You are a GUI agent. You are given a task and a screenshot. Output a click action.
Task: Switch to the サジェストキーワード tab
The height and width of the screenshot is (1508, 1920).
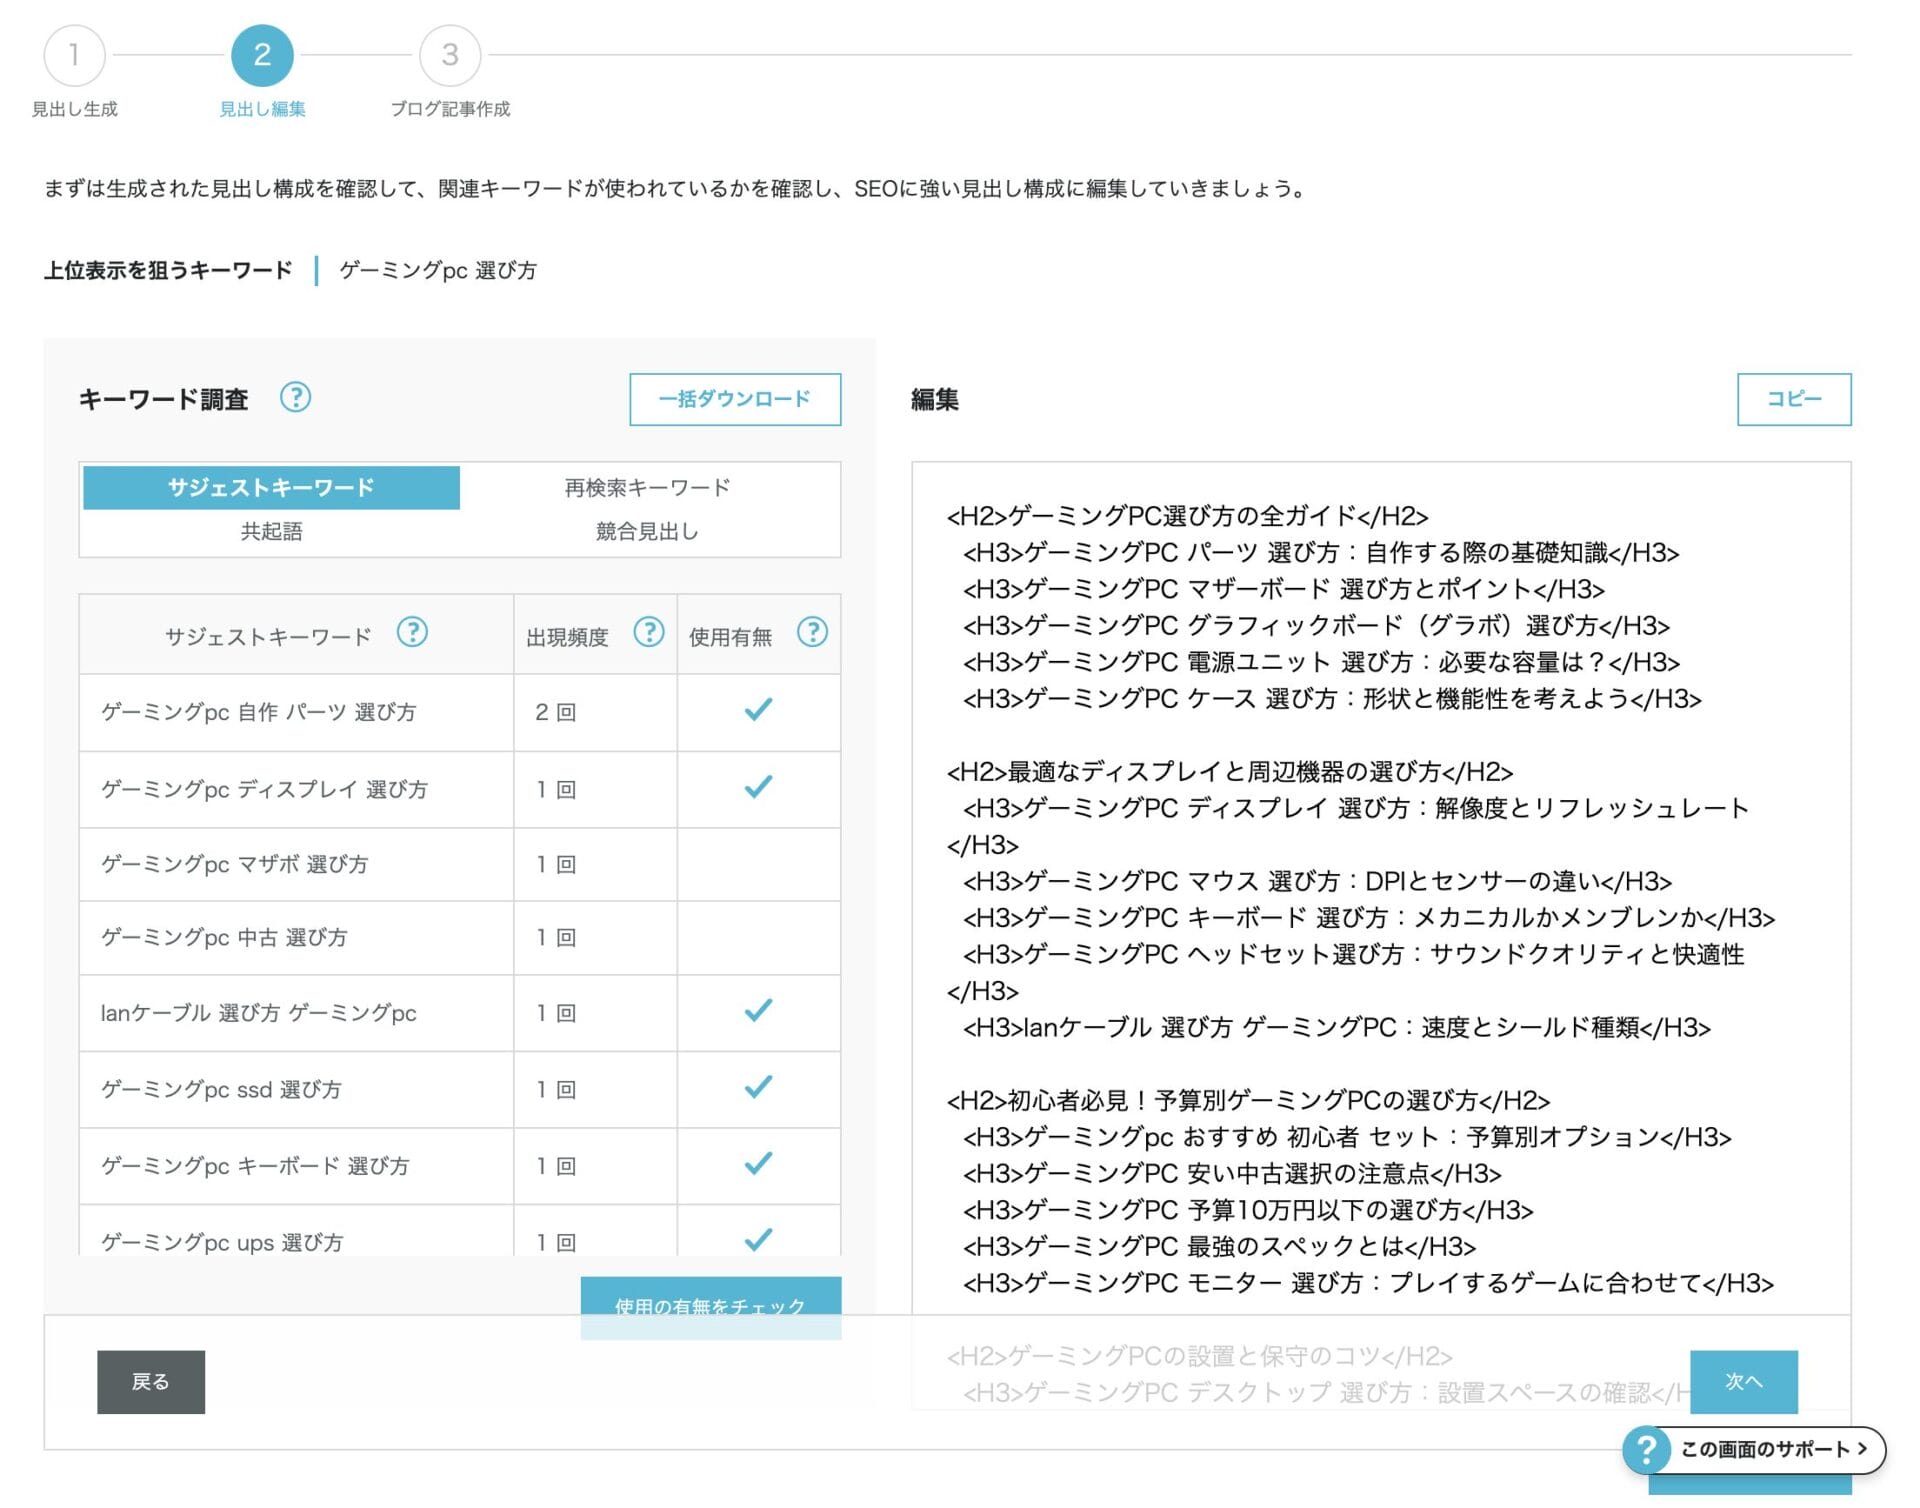[271, 487]
